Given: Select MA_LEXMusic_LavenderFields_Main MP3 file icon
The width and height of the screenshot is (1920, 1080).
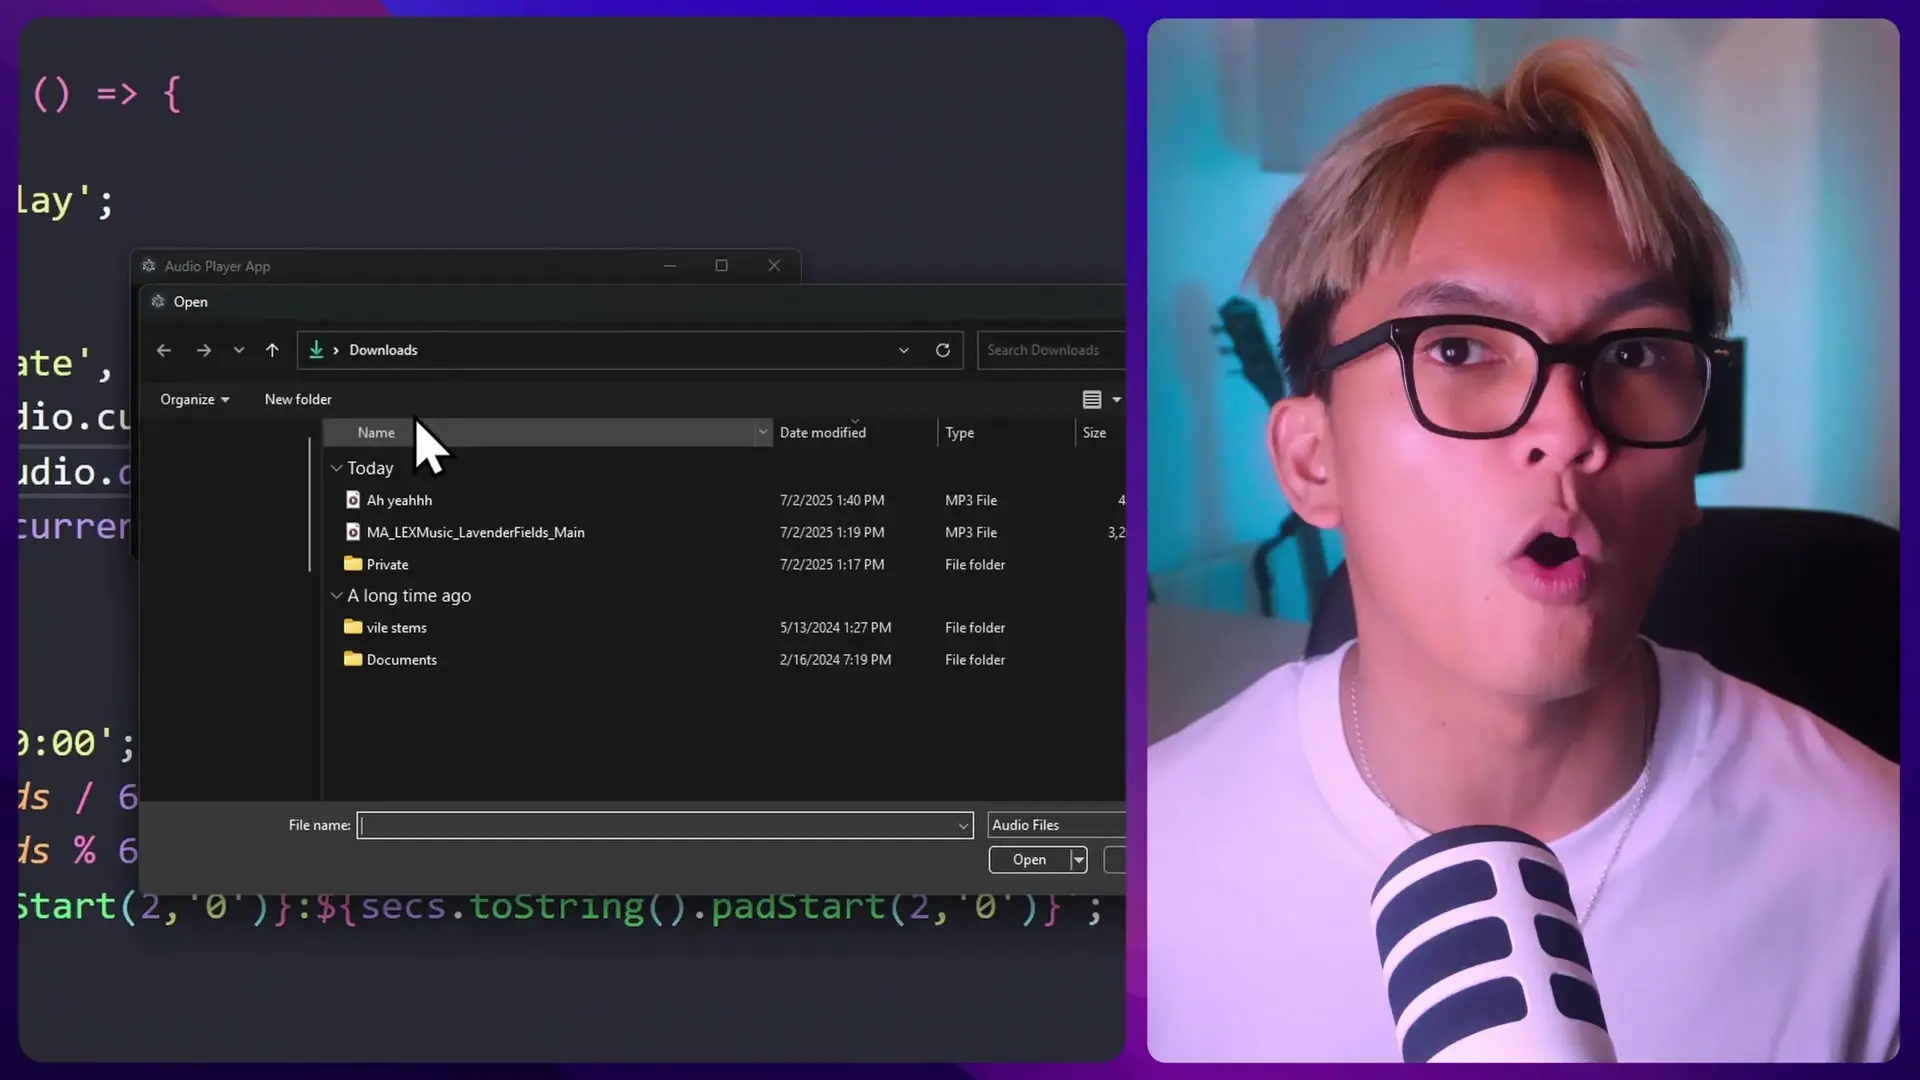Looking at the screenshot, I should (x=353, y=532).
